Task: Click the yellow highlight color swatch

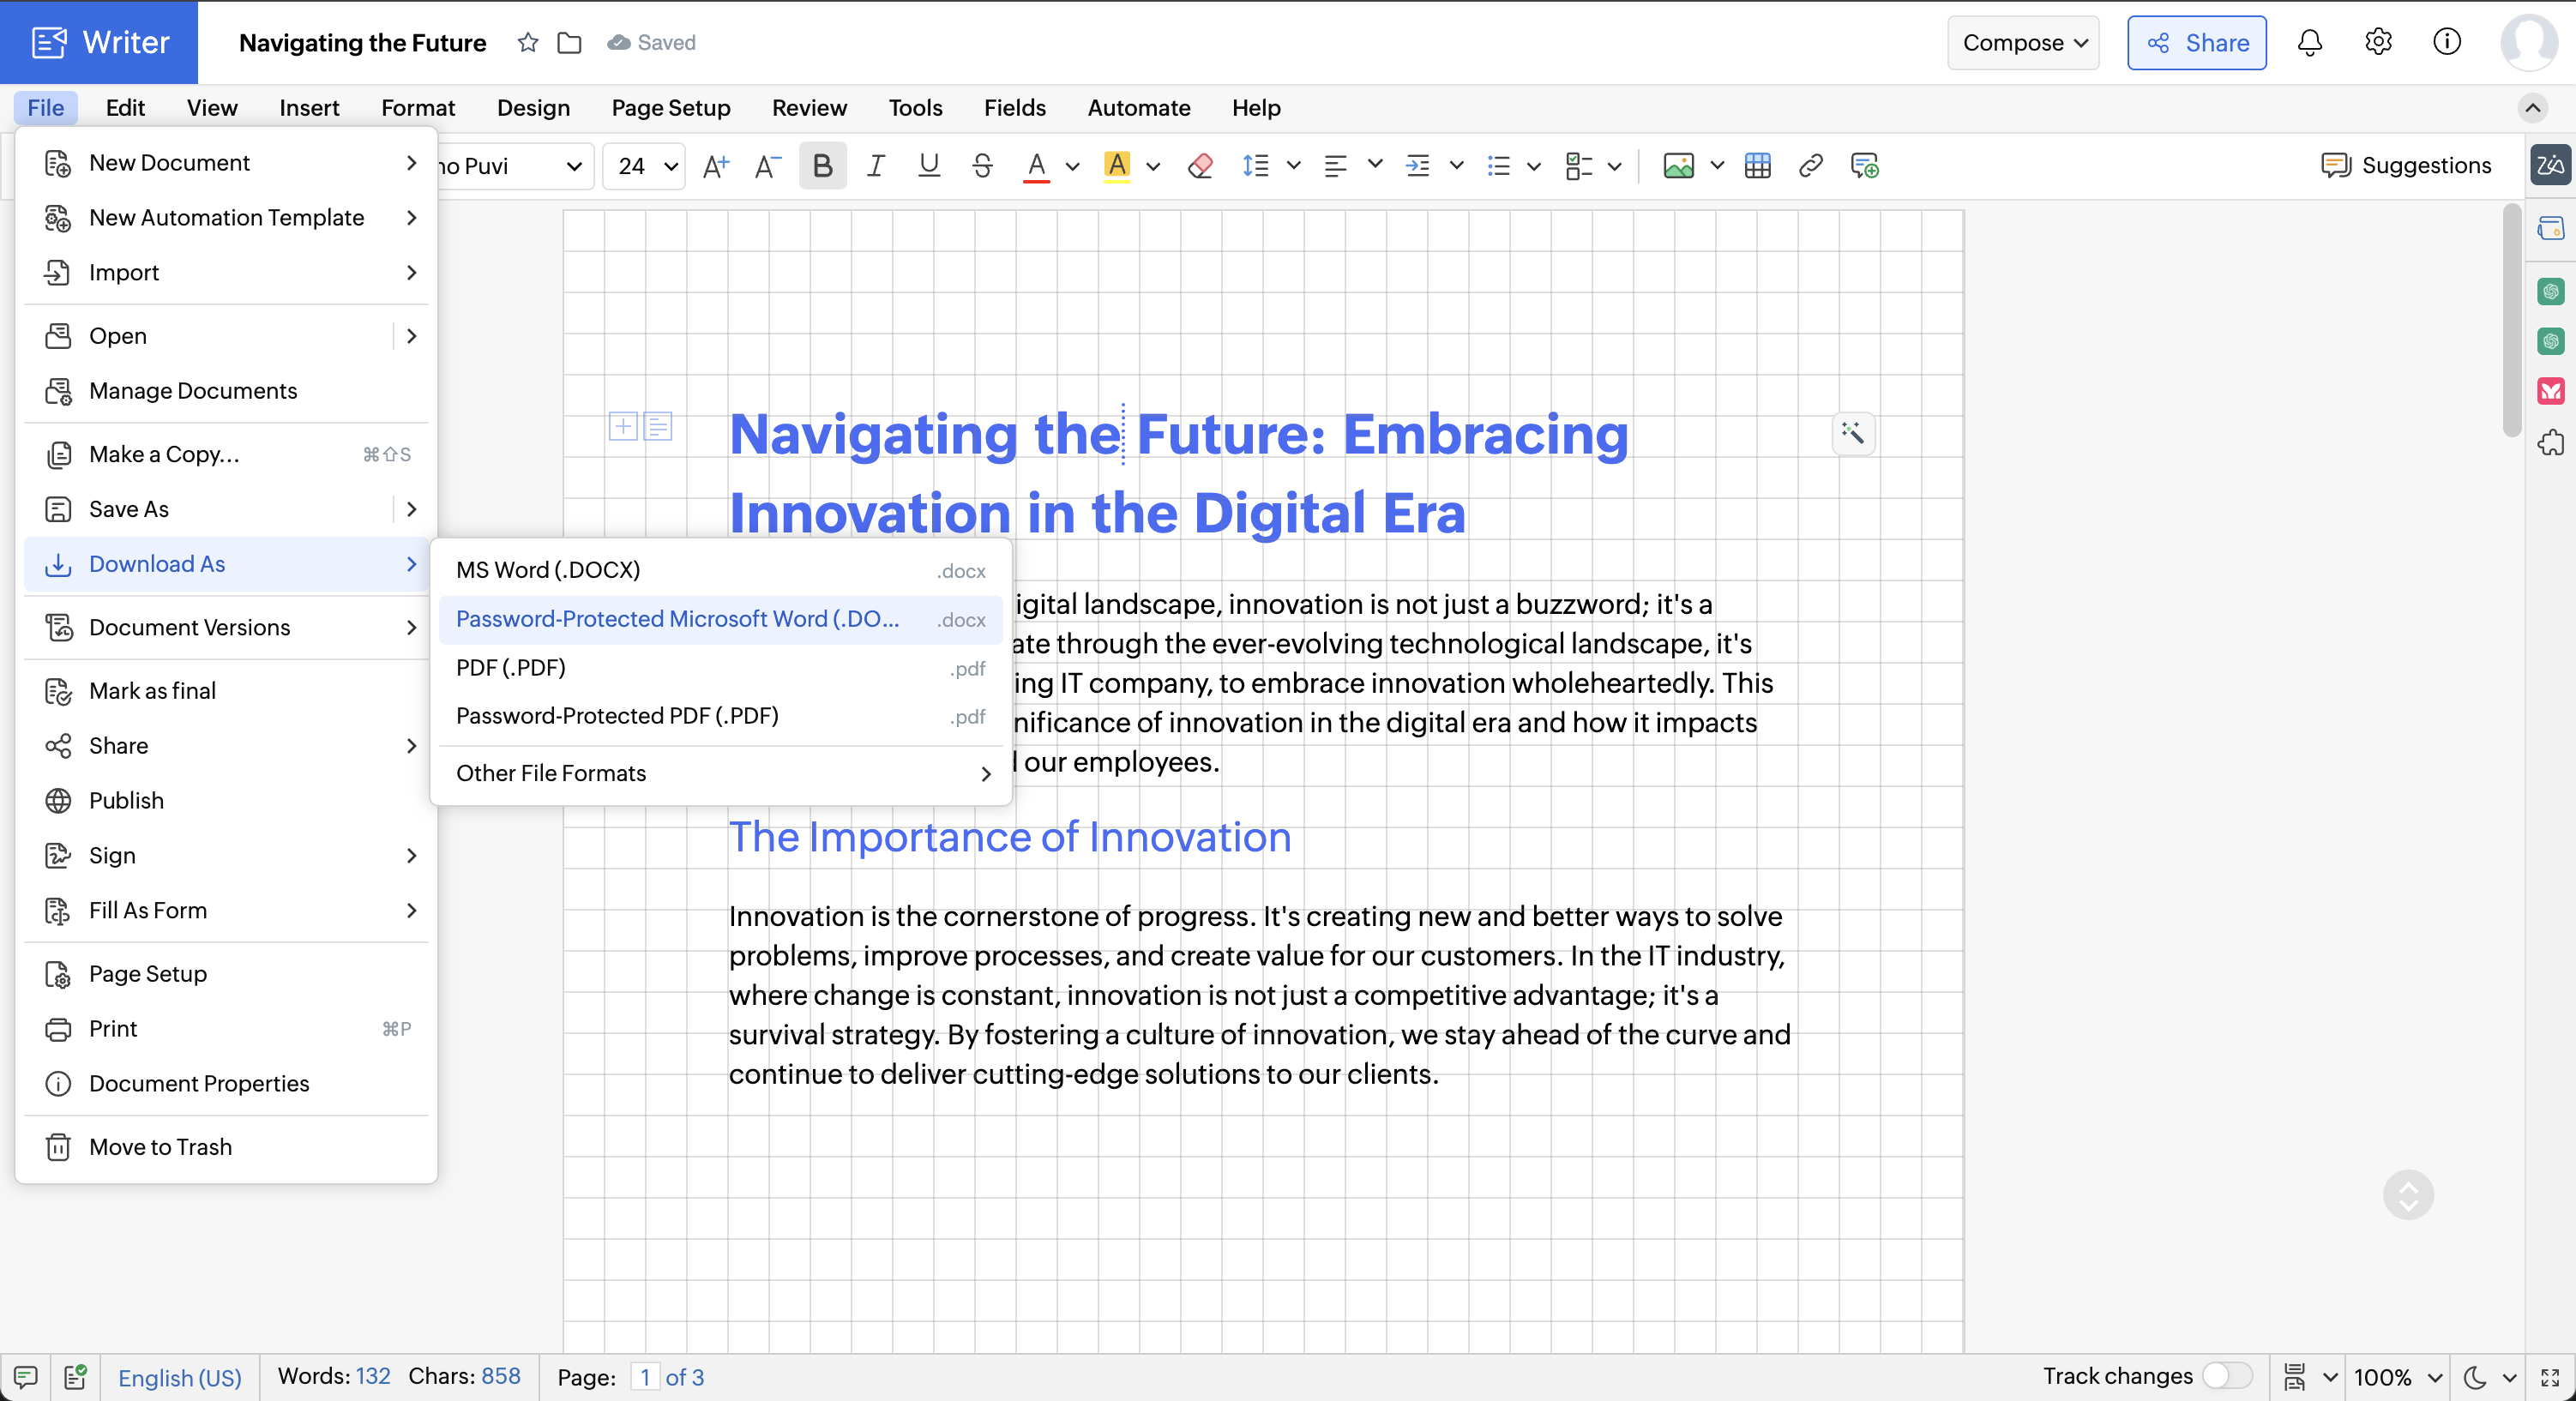Action: [x=1117, y=166]
